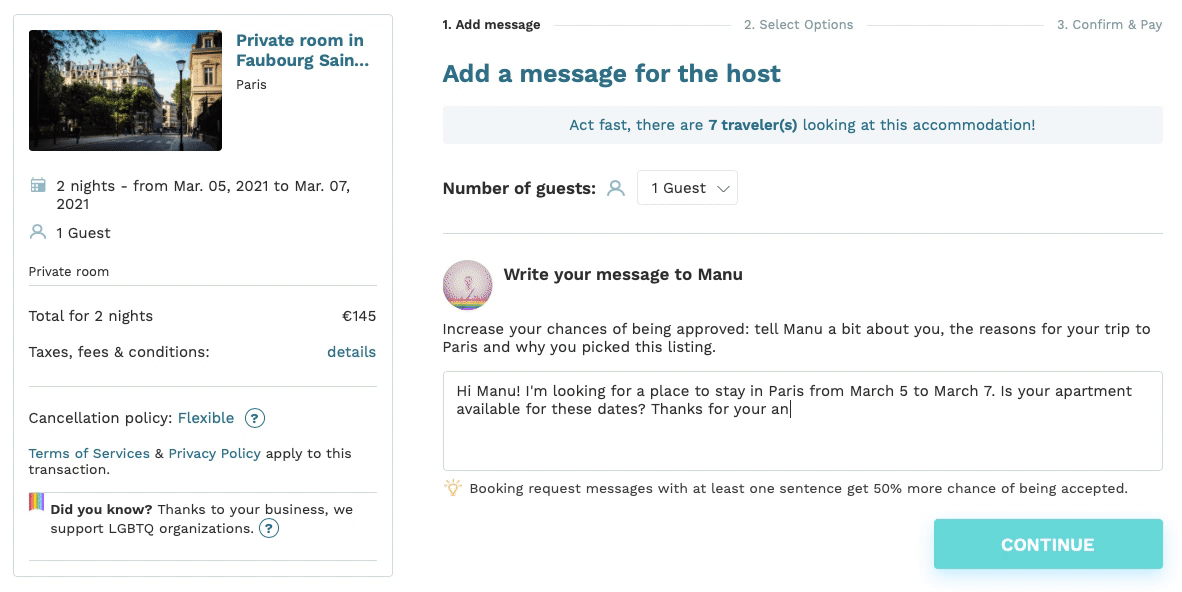This screenshot has width=1182, height=592.
Task: Click the guest icon in booking summary
Action: (x=38, y=232)
